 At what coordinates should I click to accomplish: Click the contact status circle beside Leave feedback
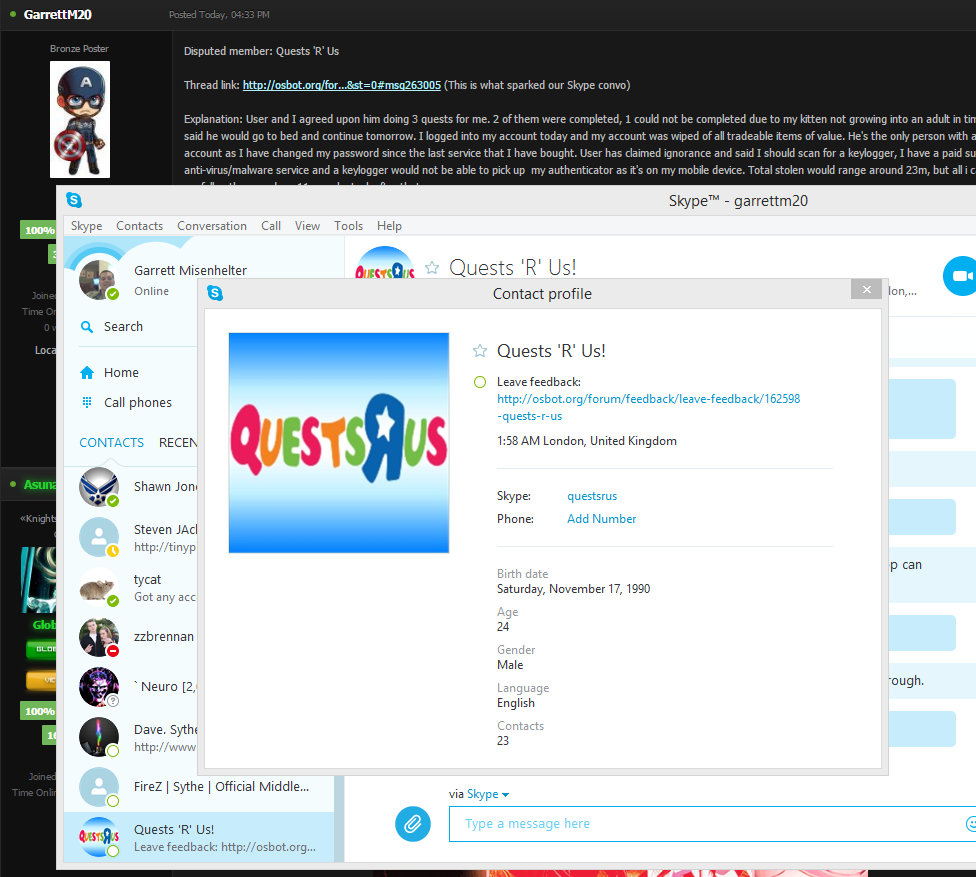pyautogui.click(x=480, y=382)
